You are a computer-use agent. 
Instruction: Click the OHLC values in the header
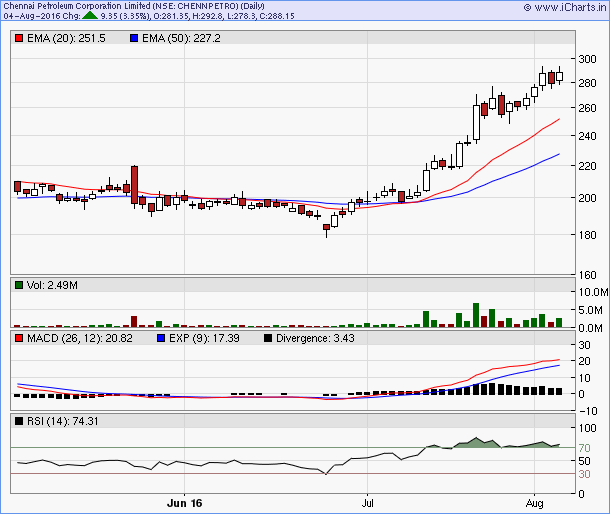(x=224, y=16)
